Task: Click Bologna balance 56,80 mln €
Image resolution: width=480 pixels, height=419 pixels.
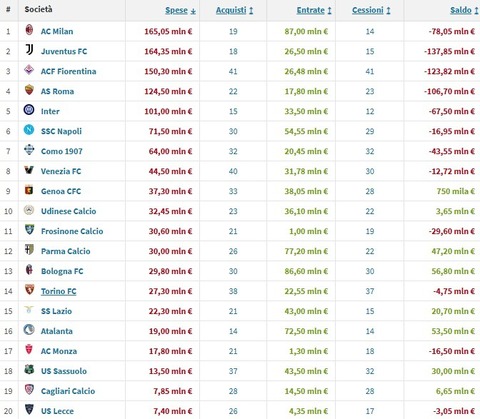Action: [453, 271]
